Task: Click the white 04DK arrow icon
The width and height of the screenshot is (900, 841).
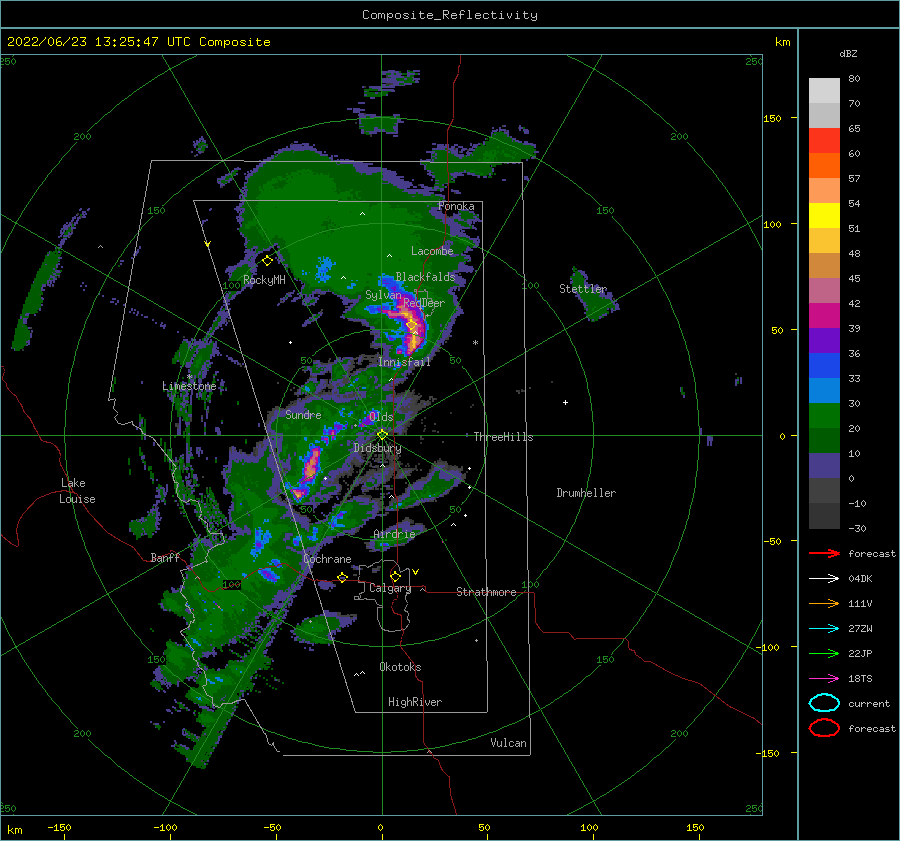Action: click(824, 579)
